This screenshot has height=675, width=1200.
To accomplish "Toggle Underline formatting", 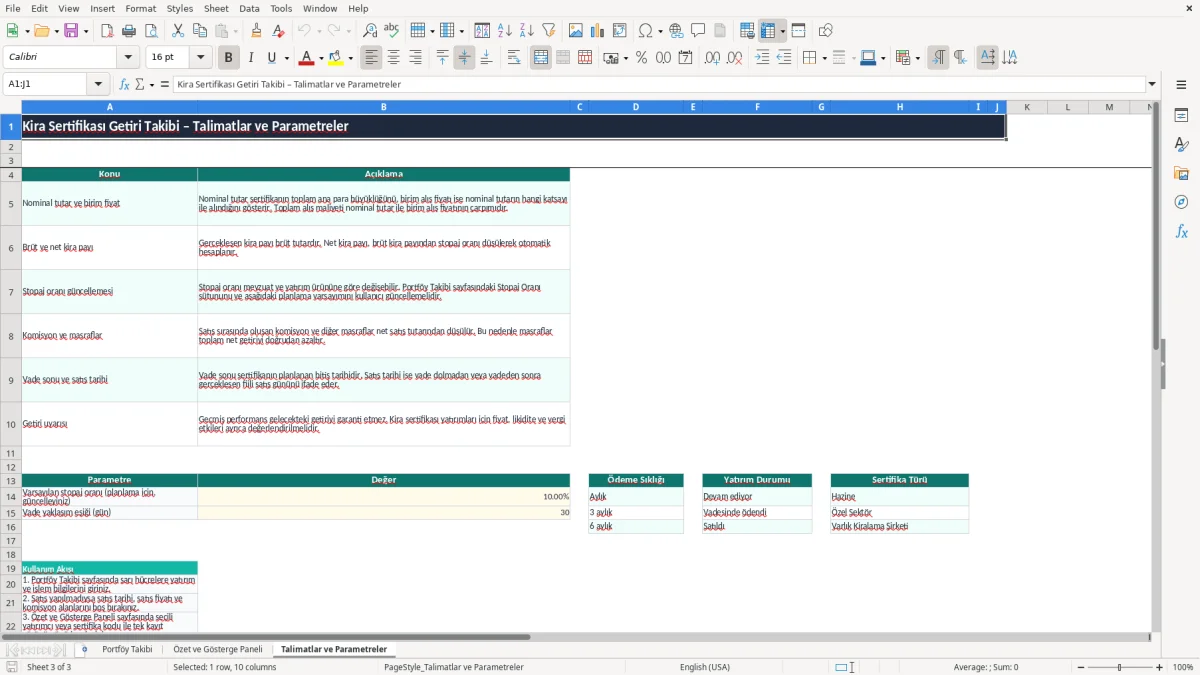I will 272,58.
